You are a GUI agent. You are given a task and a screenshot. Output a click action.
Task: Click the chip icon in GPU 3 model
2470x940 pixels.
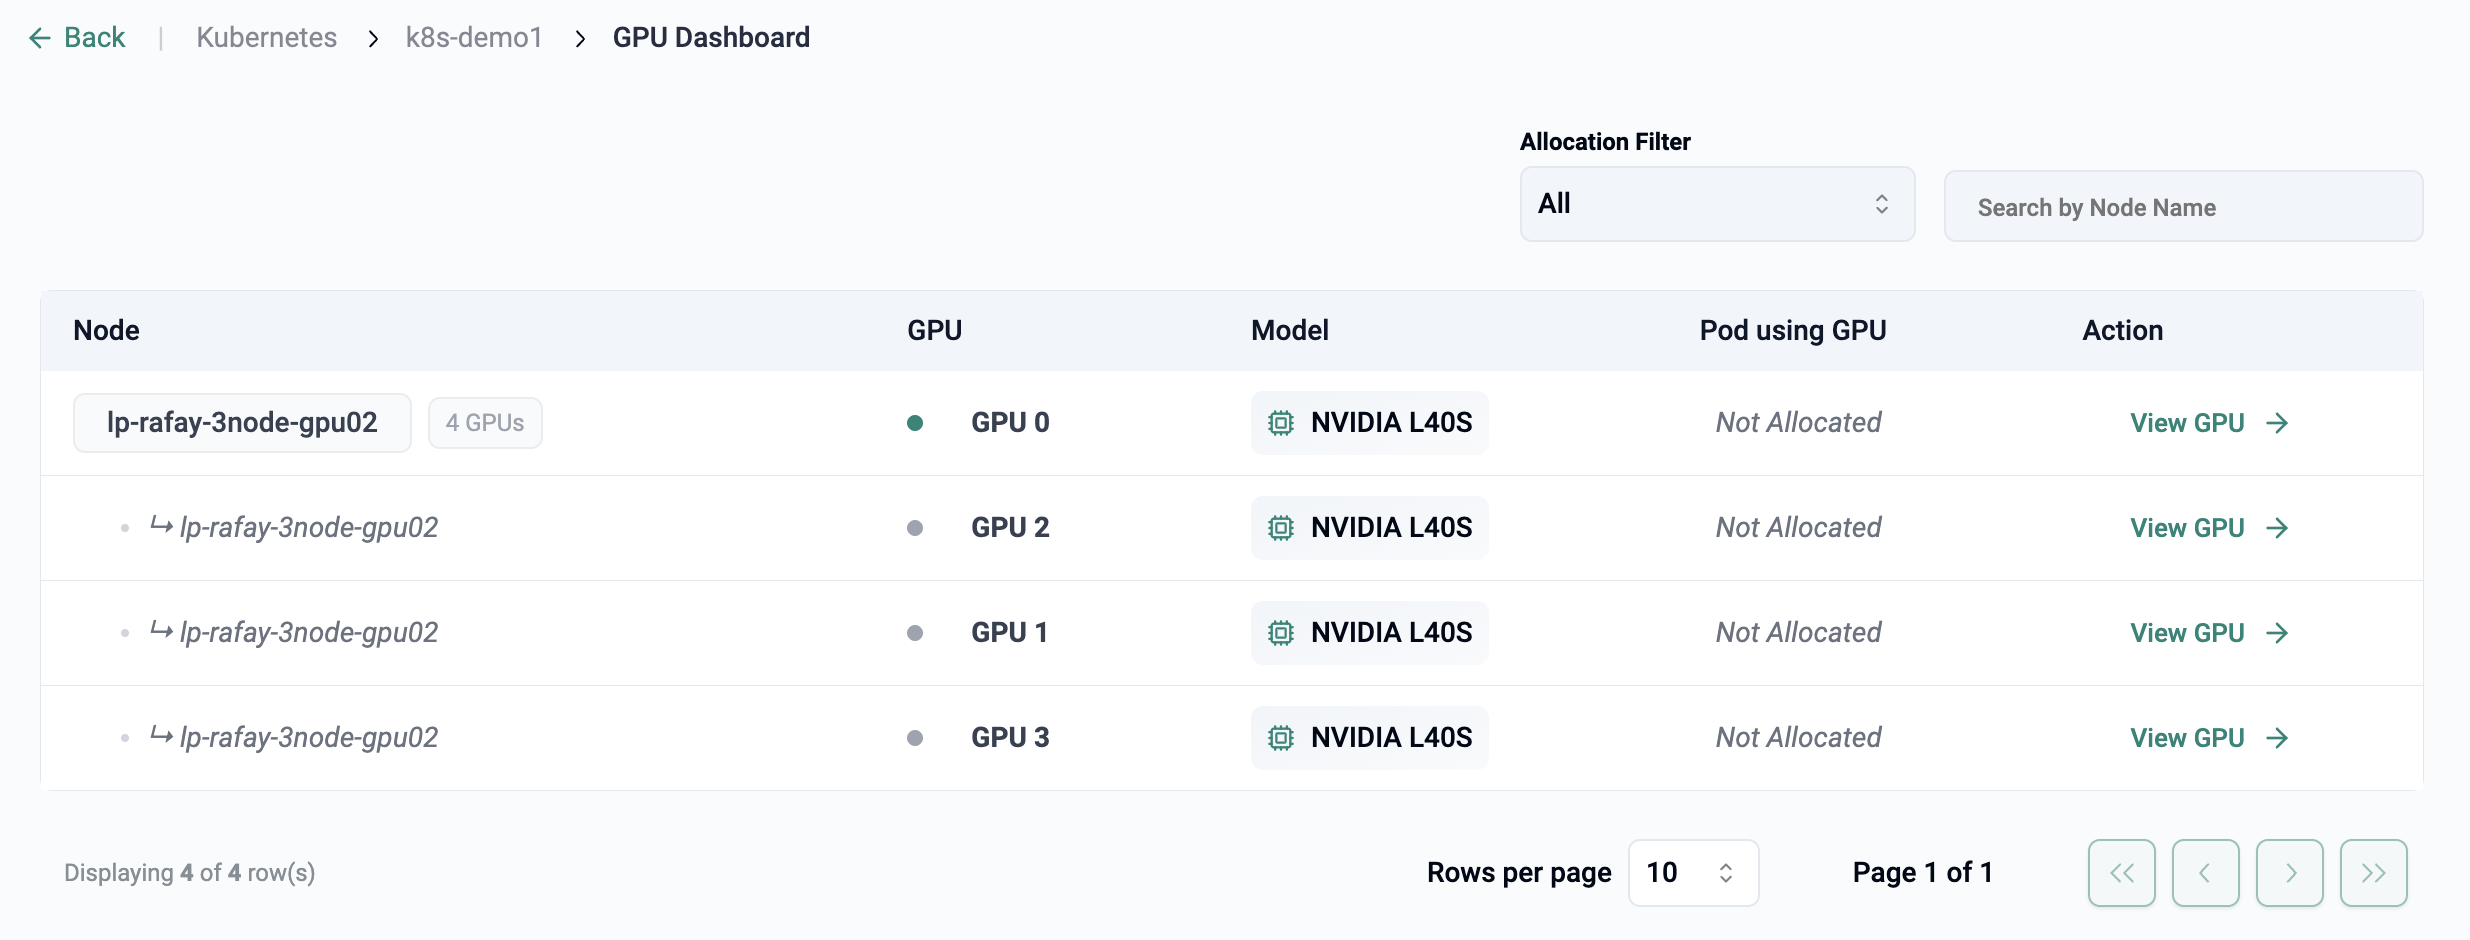(x=1280, y=738)
